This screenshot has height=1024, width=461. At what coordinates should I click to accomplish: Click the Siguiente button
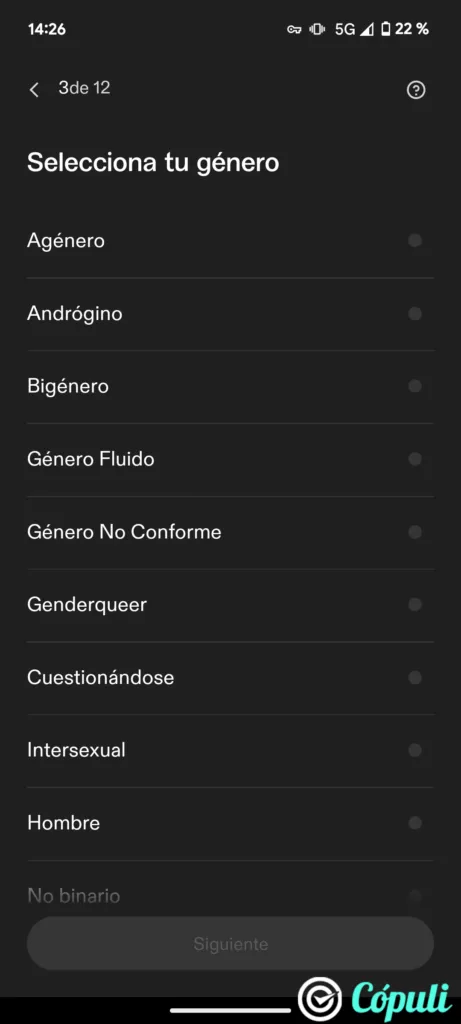point(230,944)
